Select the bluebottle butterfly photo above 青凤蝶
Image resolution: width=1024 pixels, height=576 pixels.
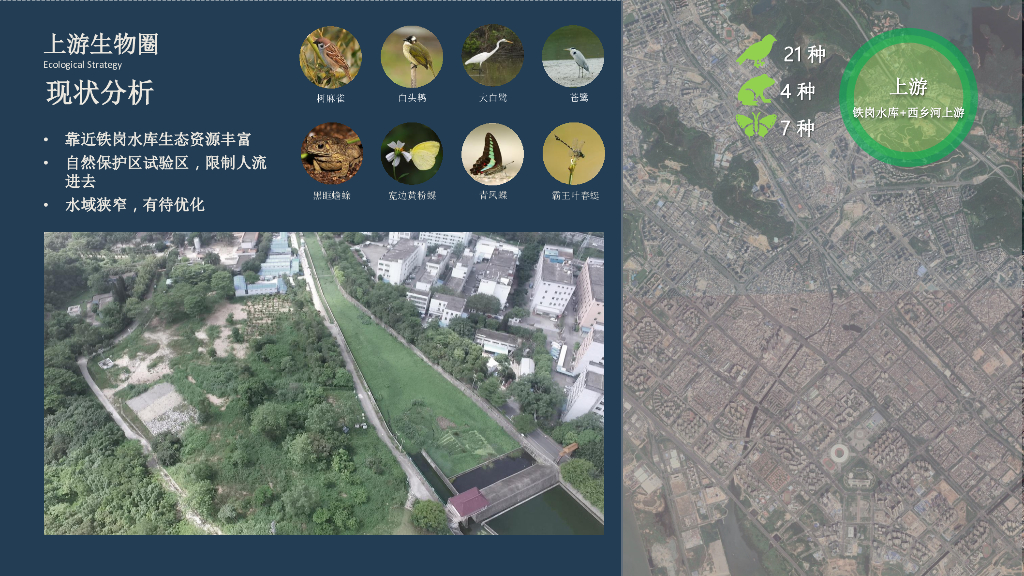(x=492, y=154)
